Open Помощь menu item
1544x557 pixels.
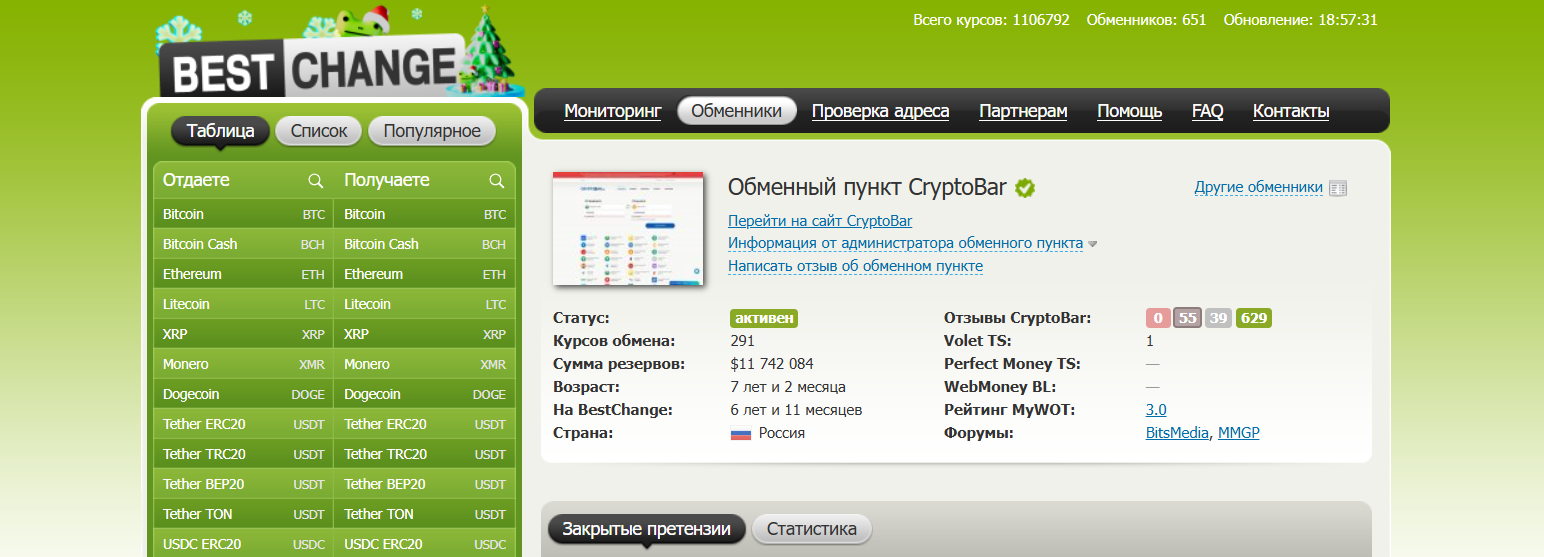1129,111
